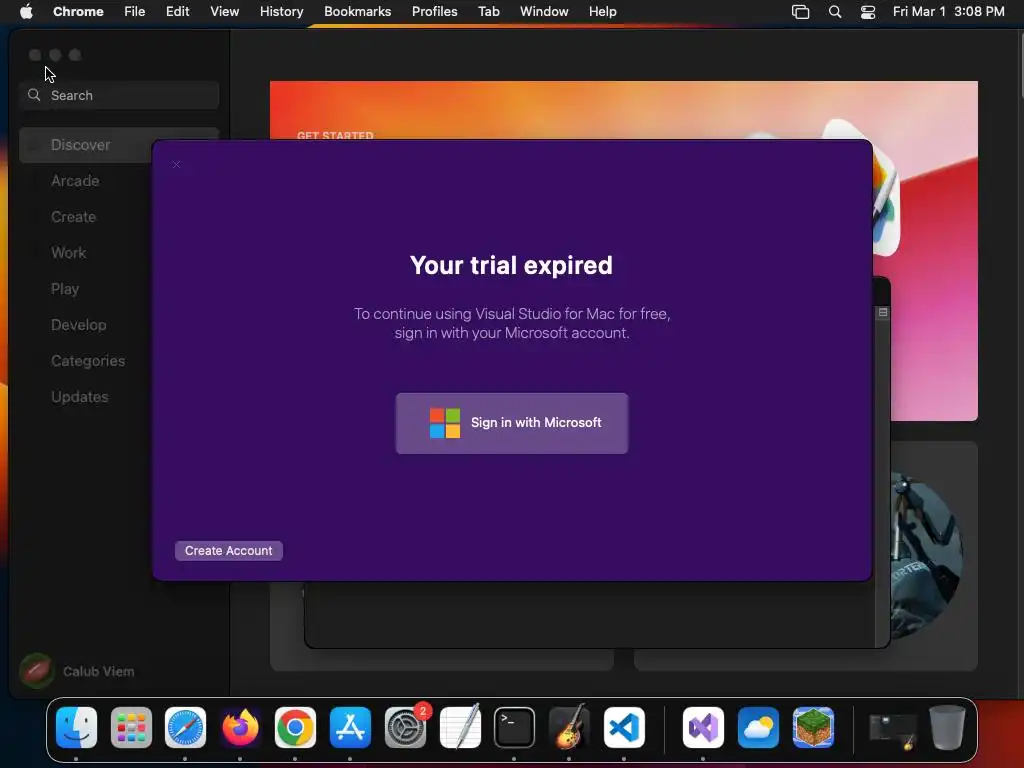The width and height of the screenshot is (1024, 768).
Task: Open Spotlight search in menu bar
Action: pos(835,12)
